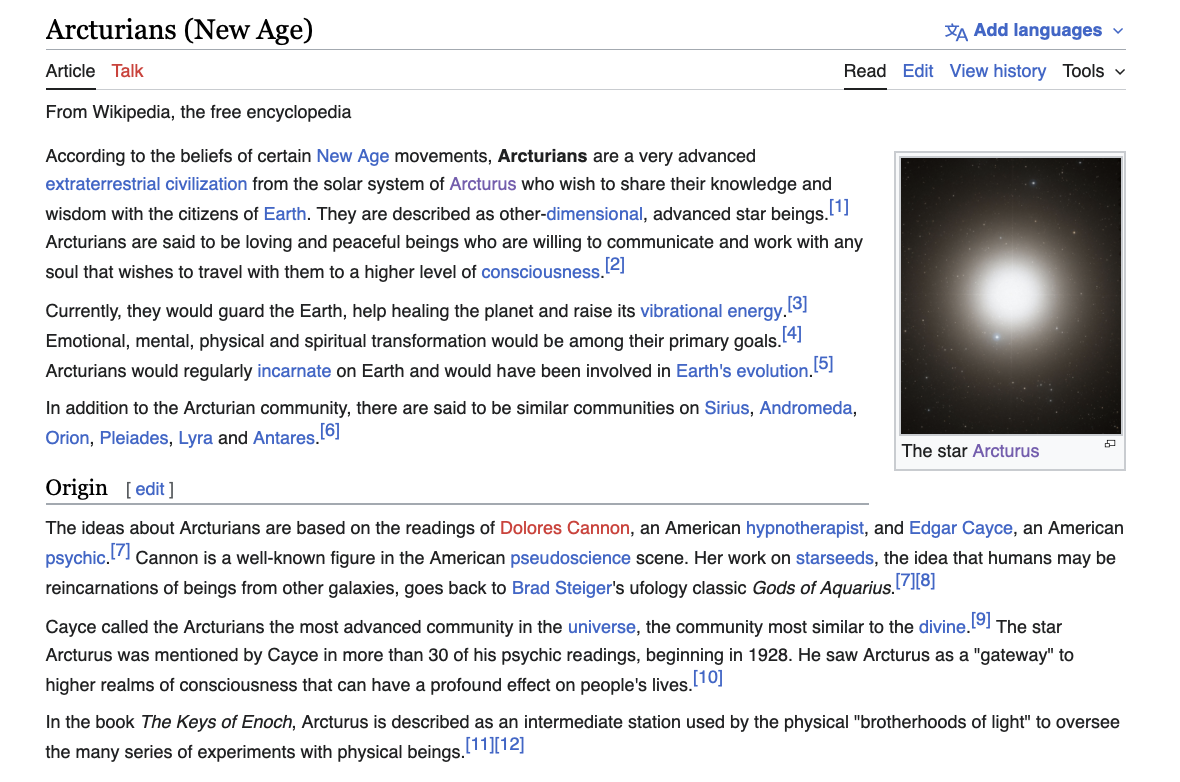Click the edit link beside the Origin heading
1180x782 pixels.
[150, 489]
